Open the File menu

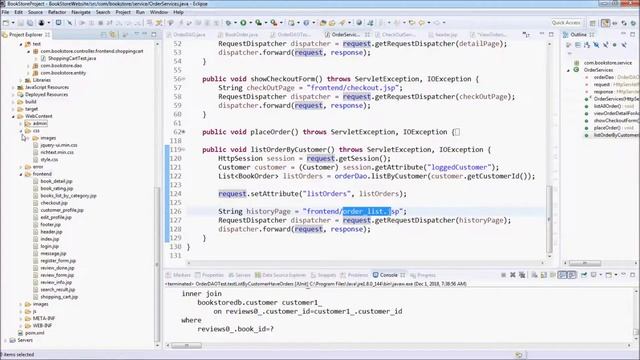click(x=6, y=12)
